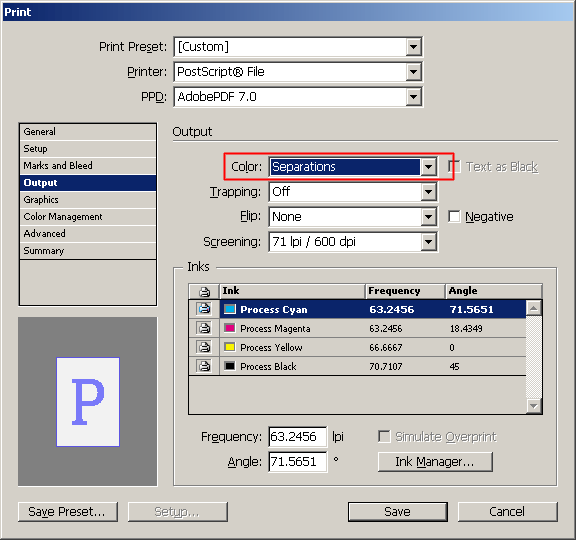Select the Marks and Bleed panel
Image resolution: width=576 pixels, height=540 pixels.
(88, 166)
